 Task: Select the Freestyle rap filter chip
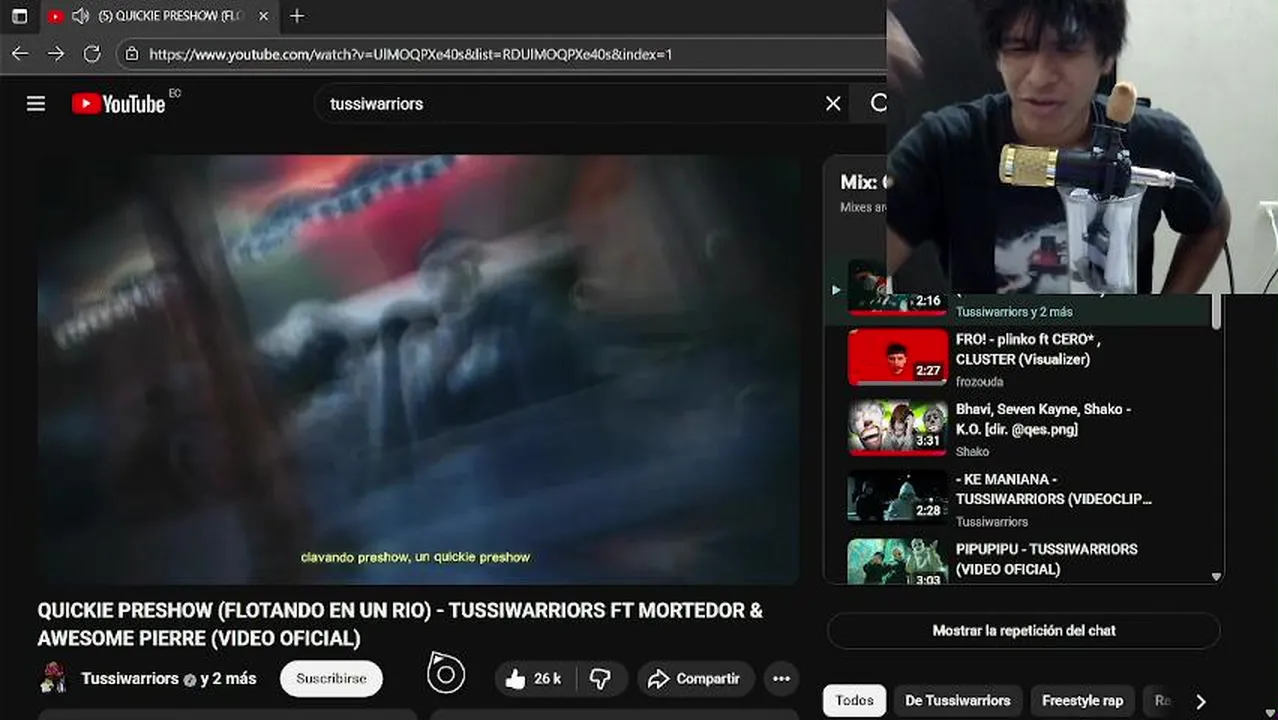(1083, 701)
